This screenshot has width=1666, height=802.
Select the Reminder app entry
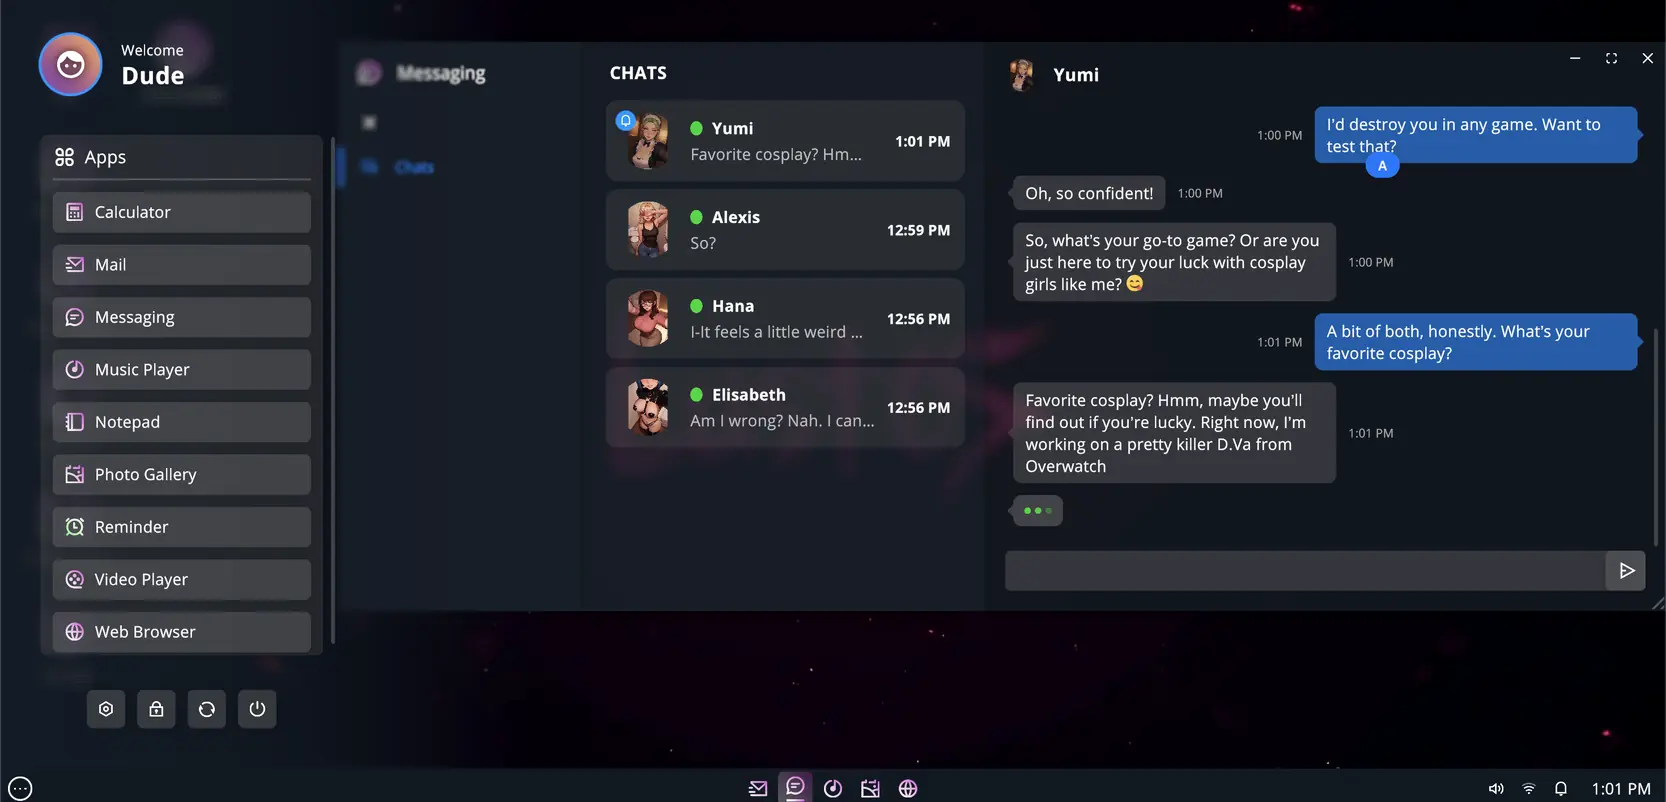coord(182,527)
